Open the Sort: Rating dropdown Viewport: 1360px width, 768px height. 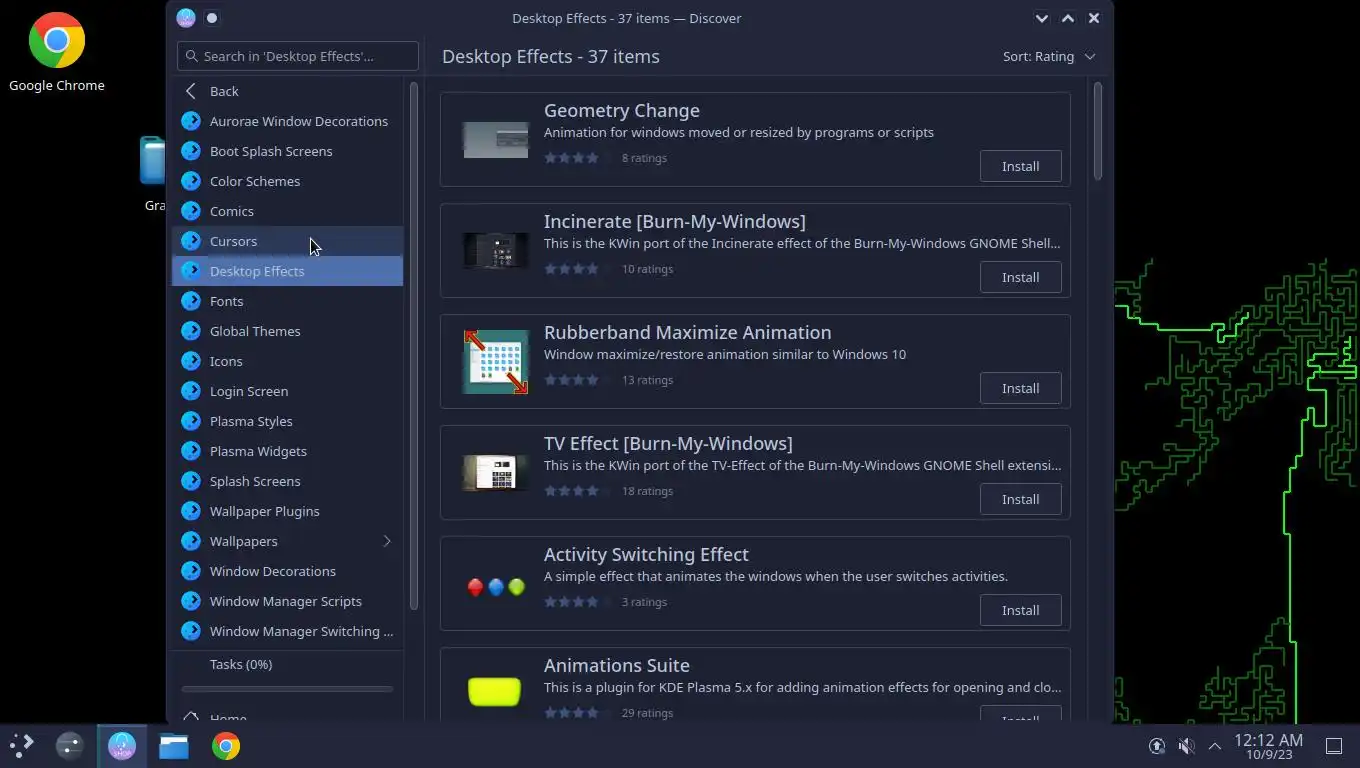[x=1049, y=56]
